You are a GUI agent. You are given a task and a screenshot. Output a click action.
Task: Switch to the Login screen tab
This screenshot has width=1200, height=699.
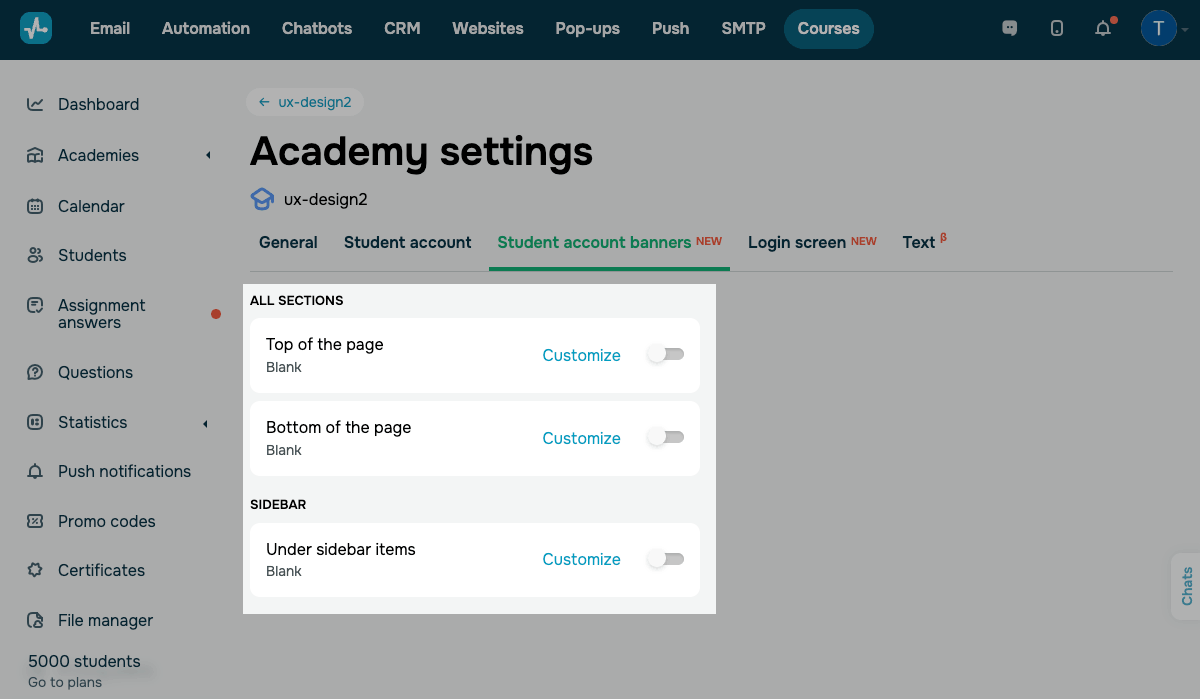point(797,242)
